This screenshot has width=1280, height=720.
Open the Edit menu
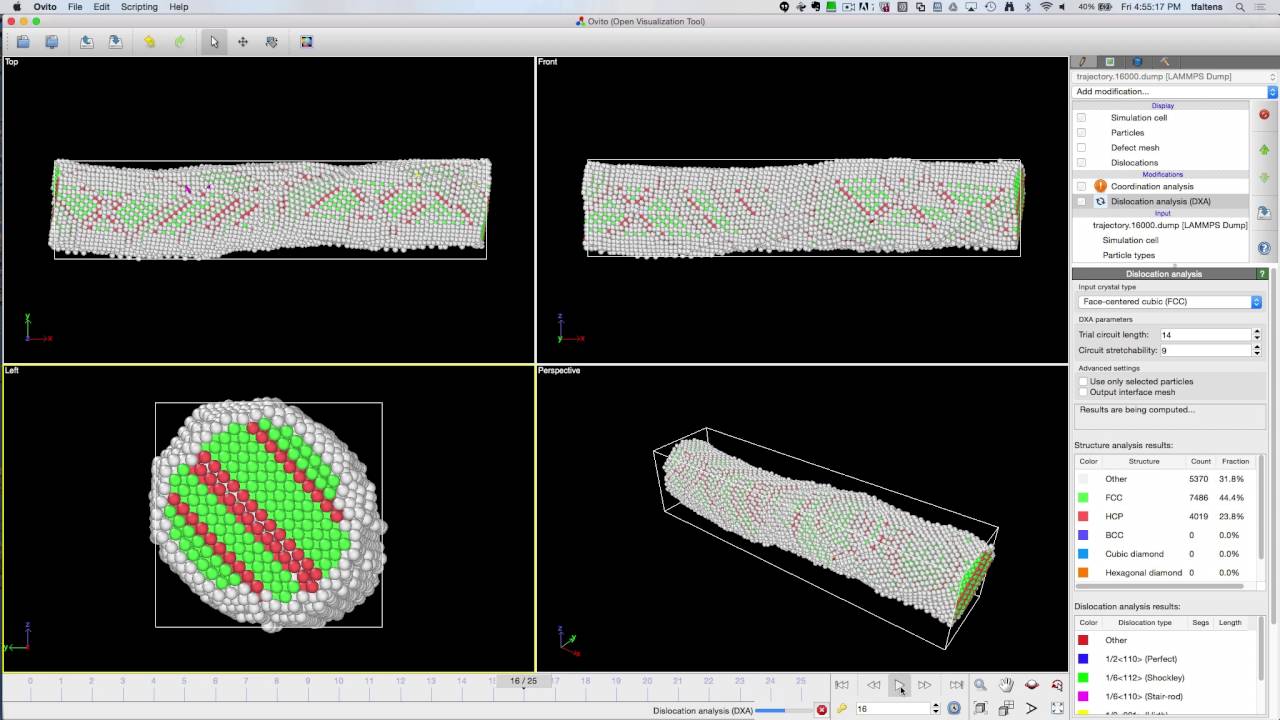coord(102,7)
